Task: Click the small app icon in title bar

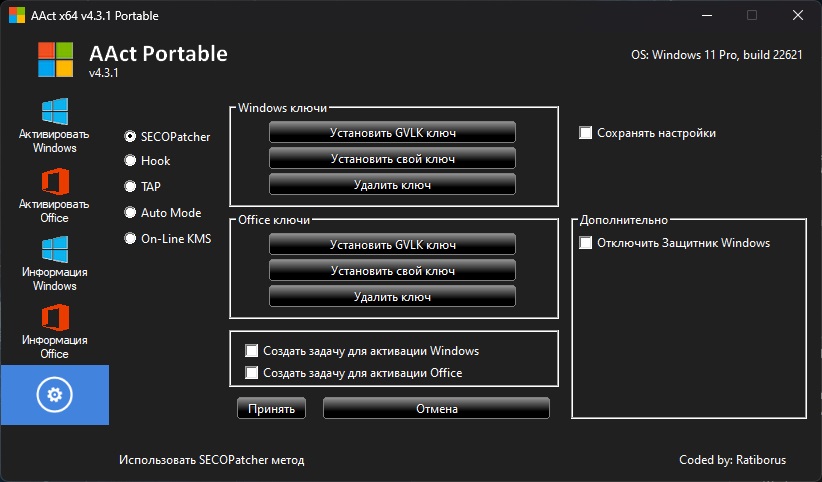Action: (x=17, y=16)
